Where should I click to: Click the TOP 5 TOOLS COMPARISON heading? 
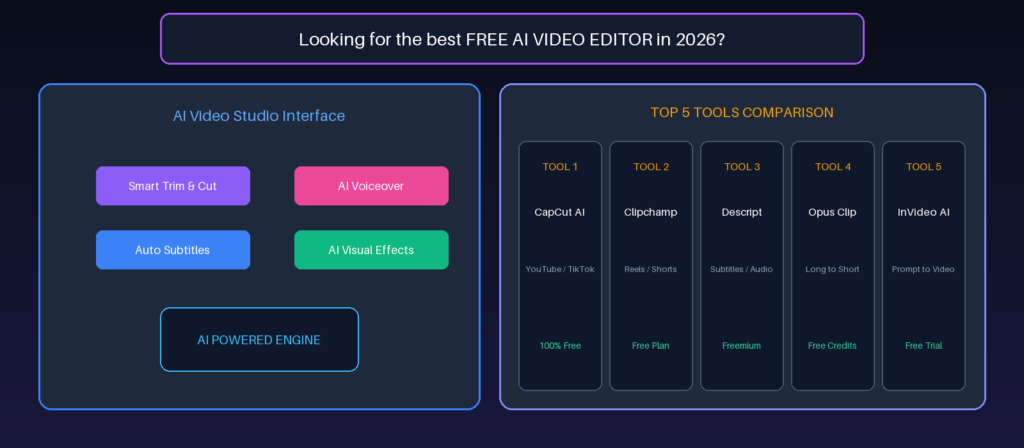click(x=742, y=112)
